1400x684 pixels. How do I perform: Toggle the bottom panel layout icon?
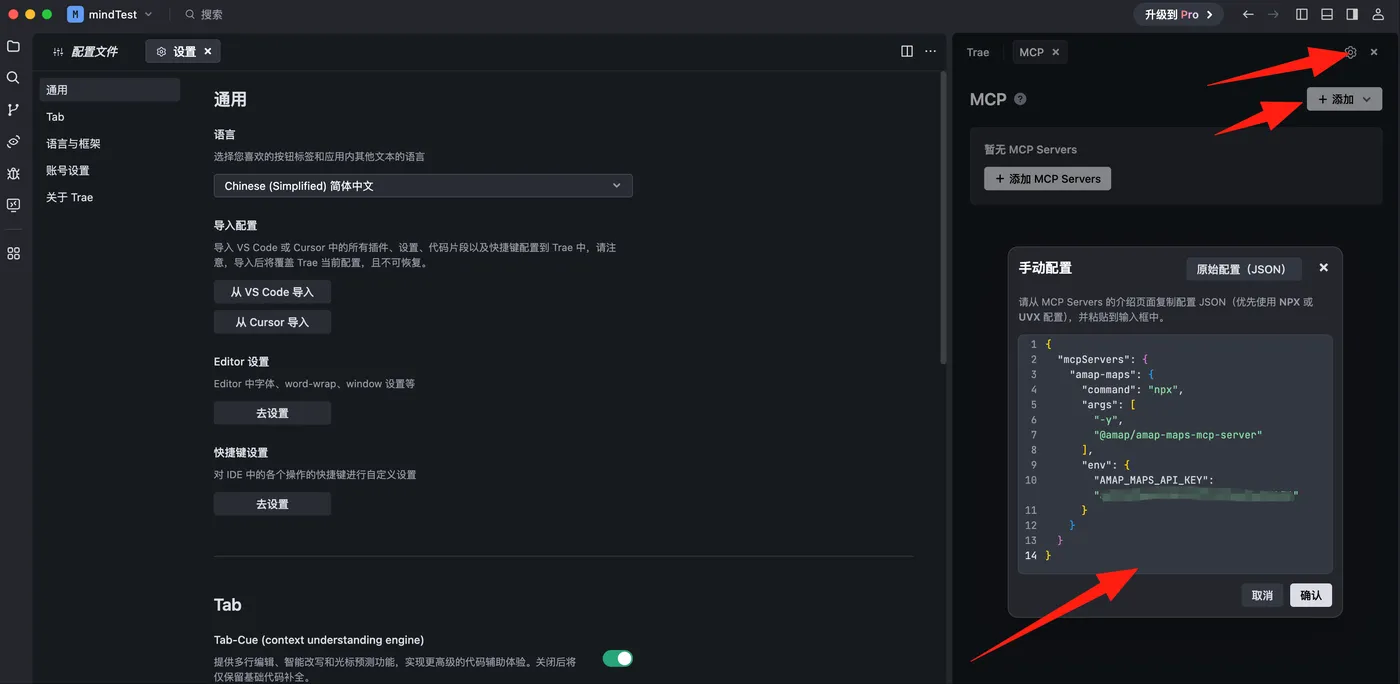click(1327, 14)
